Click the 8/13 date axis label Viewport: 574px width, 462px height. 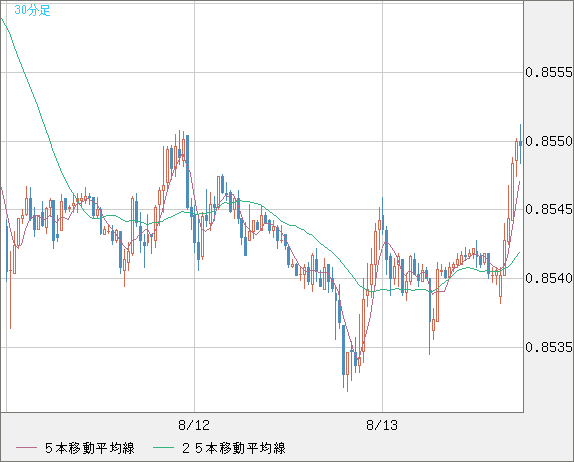(382, 425)
